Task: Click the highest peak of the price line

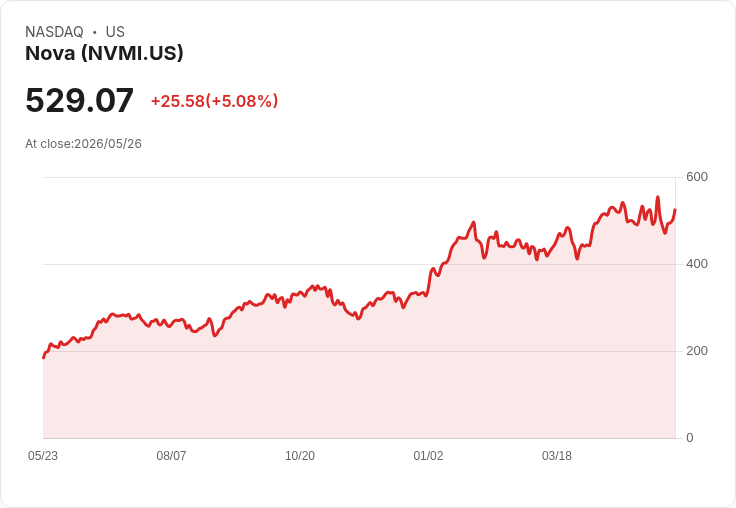Action: point(658,197)
